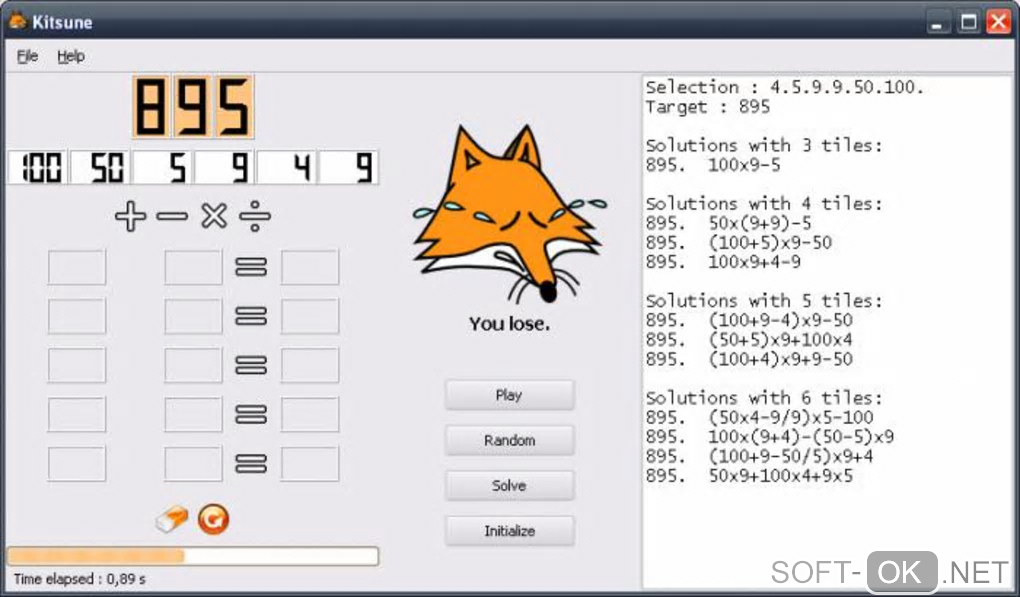Click the solution text '(100+5)x9-50'
The height and width of the screenshot is (597, 1020).
[x=770, y=243]
